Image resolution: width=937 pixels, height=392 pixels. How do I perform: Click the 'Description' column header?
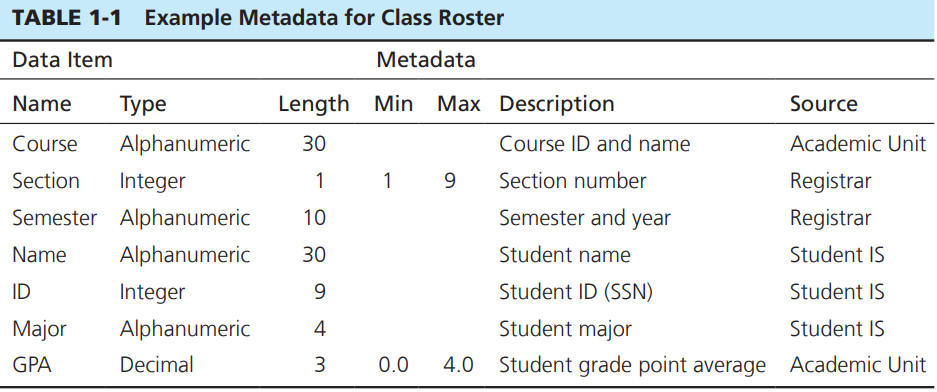click(x=556, y=104)
